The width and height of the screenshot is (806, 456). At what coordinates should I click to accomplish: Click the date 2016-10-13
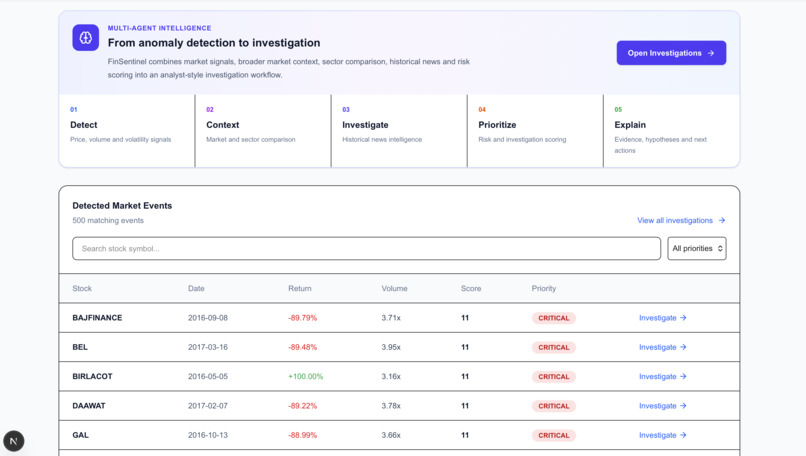208,435
